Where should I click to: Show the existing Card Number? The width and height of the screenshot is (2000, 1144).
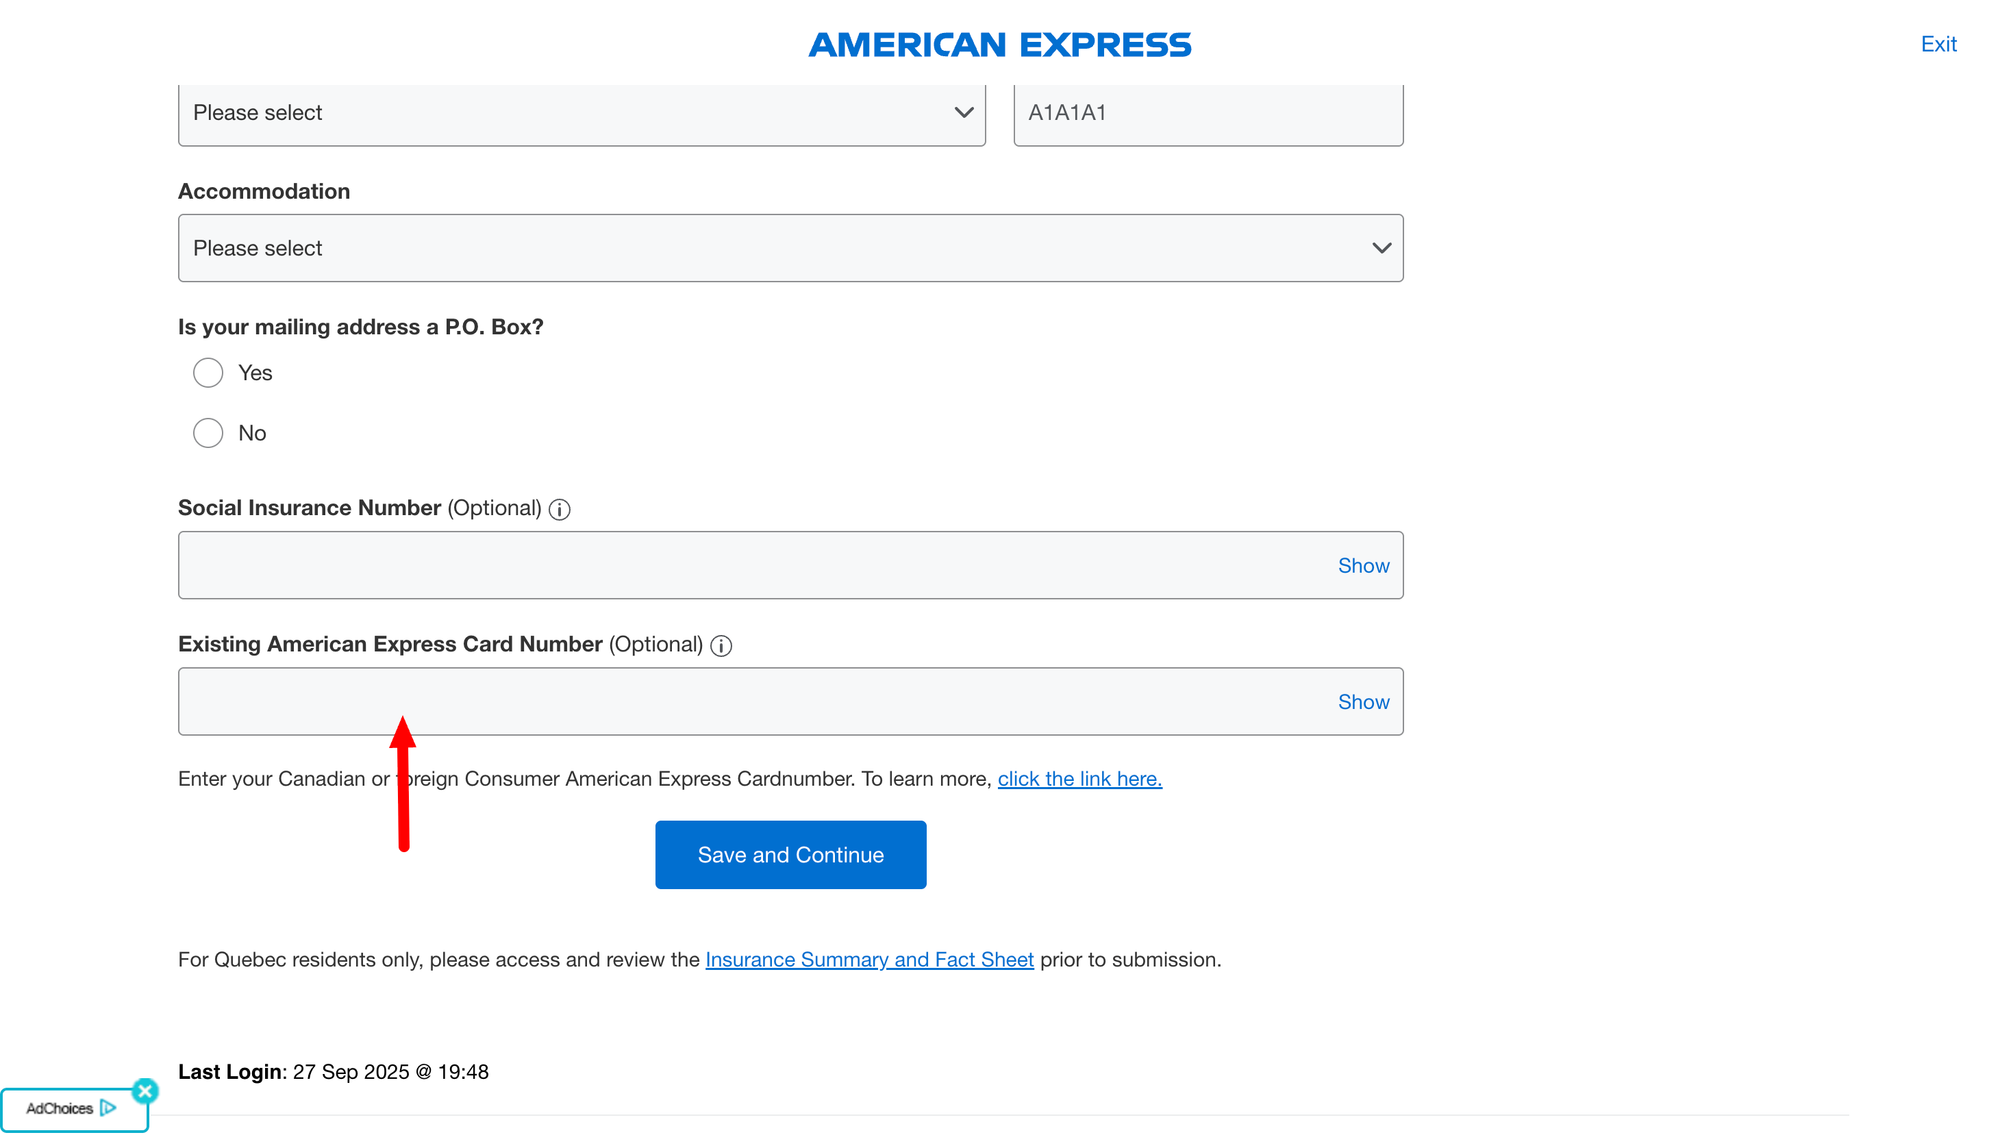coord(1363,702)
